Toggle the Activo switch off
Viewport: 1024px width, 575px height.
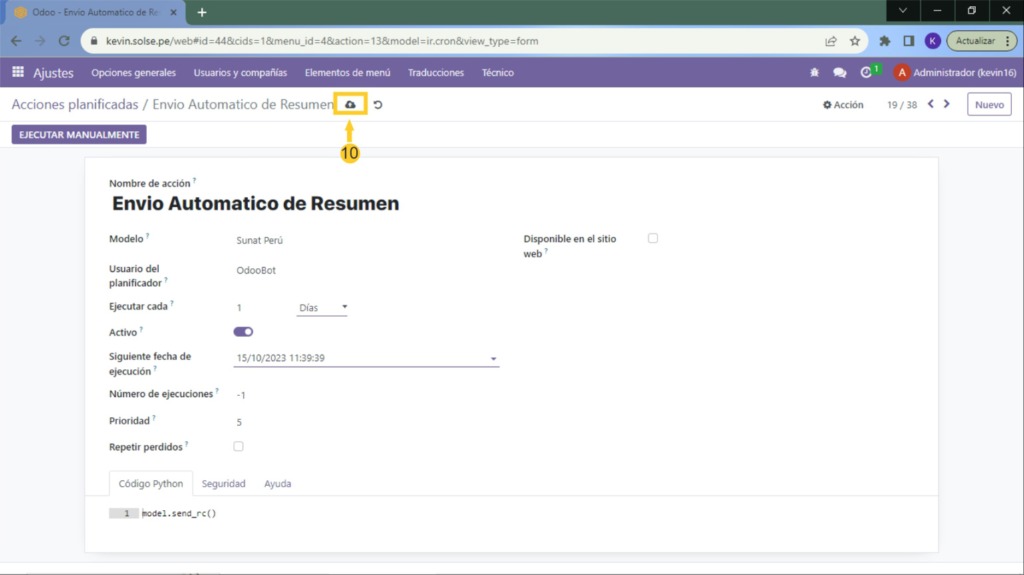click(x=243, y=332)
